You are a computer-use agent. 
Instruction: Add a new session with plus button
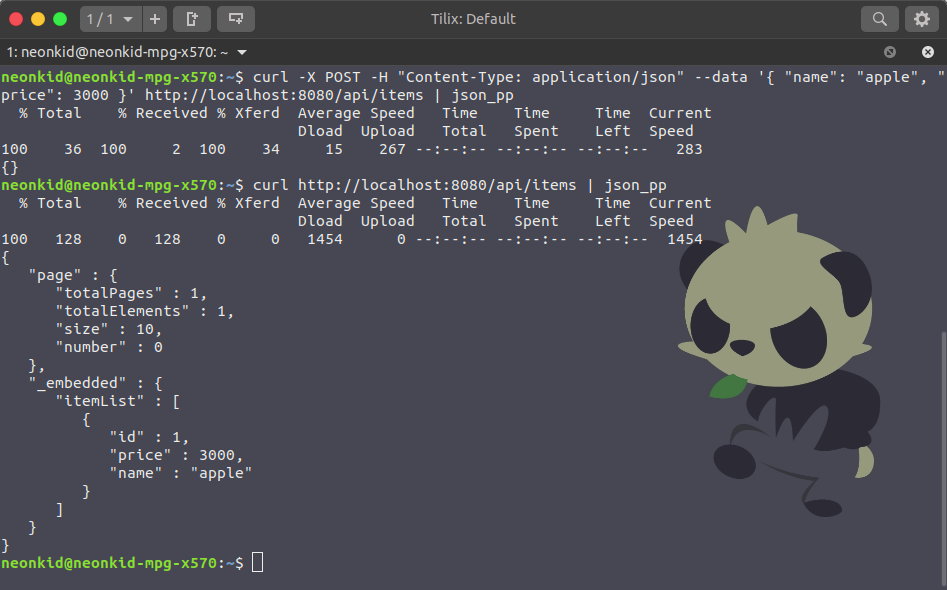pyautogui.click(x=155, y=19)
